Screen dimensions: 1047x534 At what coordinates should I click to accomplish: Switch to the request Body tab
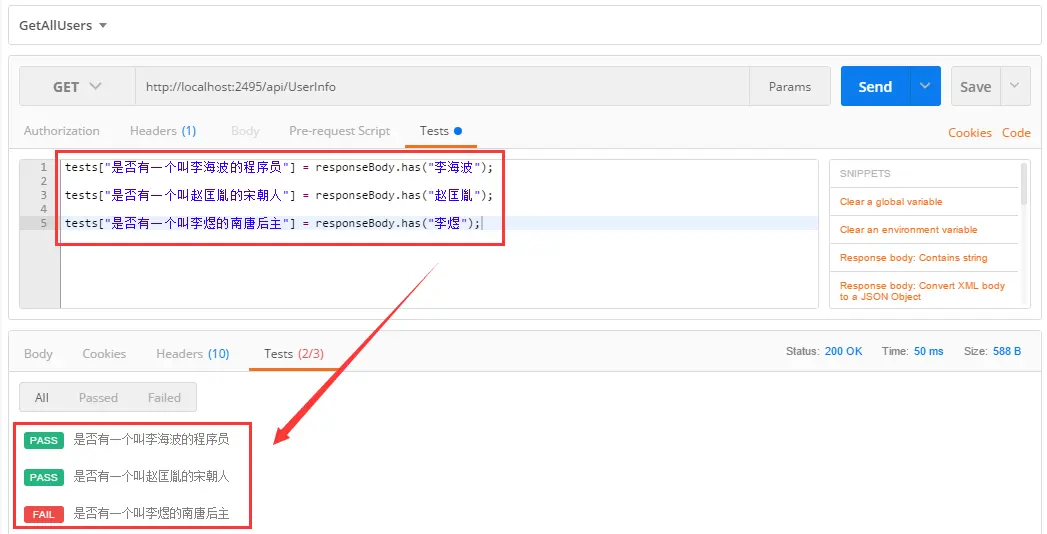245,131
